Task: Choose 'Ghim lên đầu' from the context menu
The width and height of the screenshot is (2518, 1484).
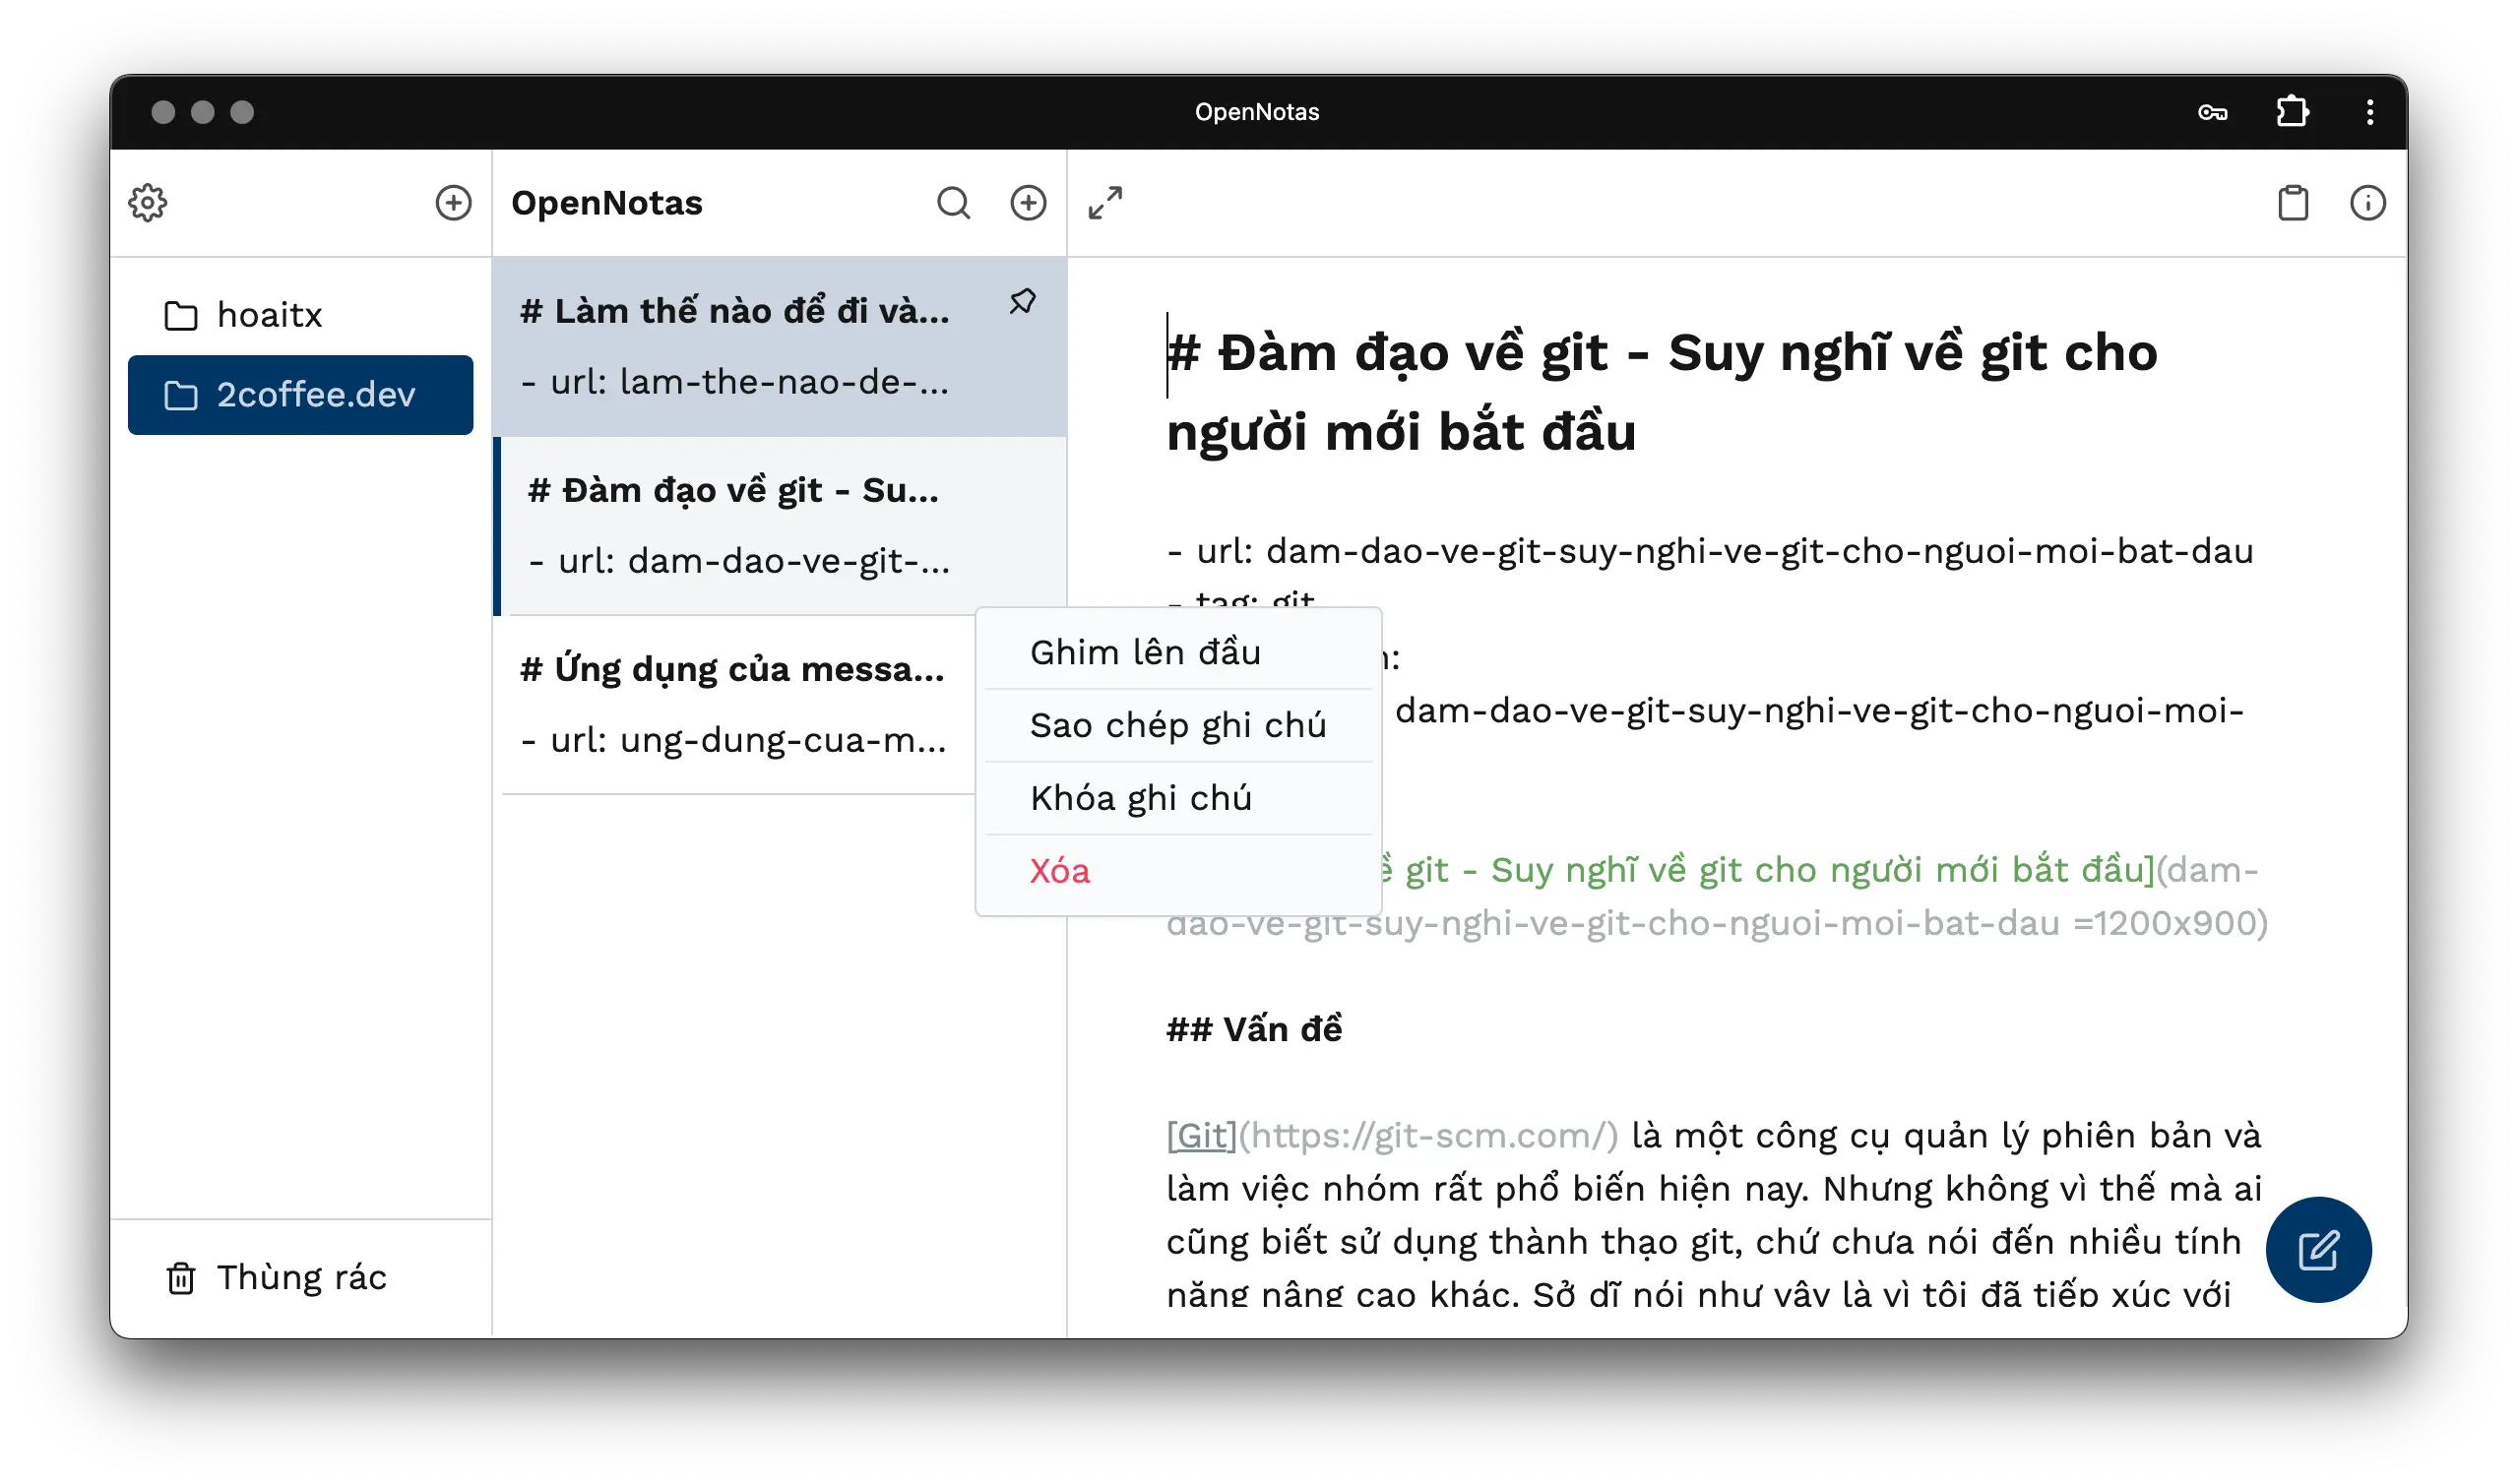Action: (1144, 651)
